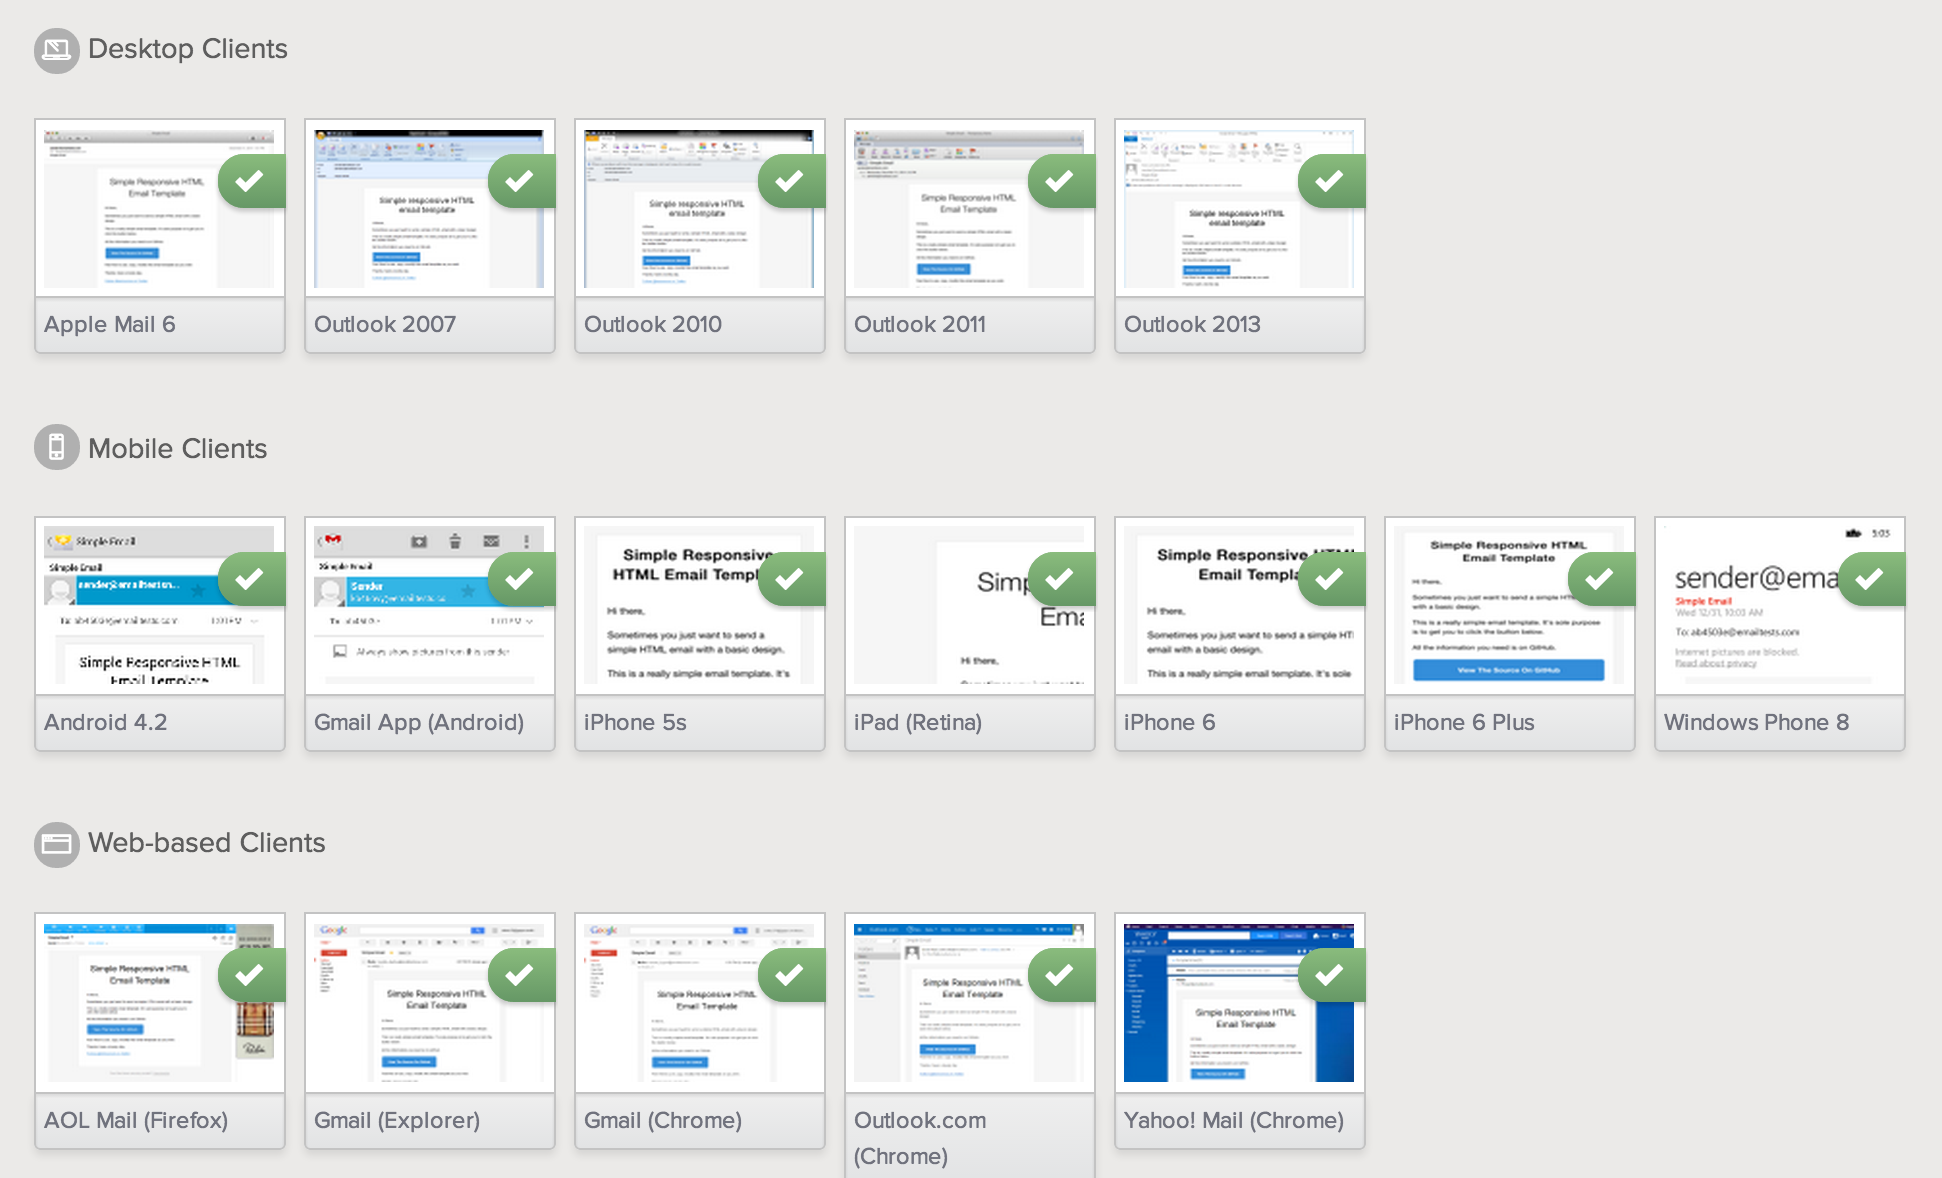Open the Outlook 2007 preview thumbnail
The height and width of the screenshot is (1178, 1942).
coord(429,209)
